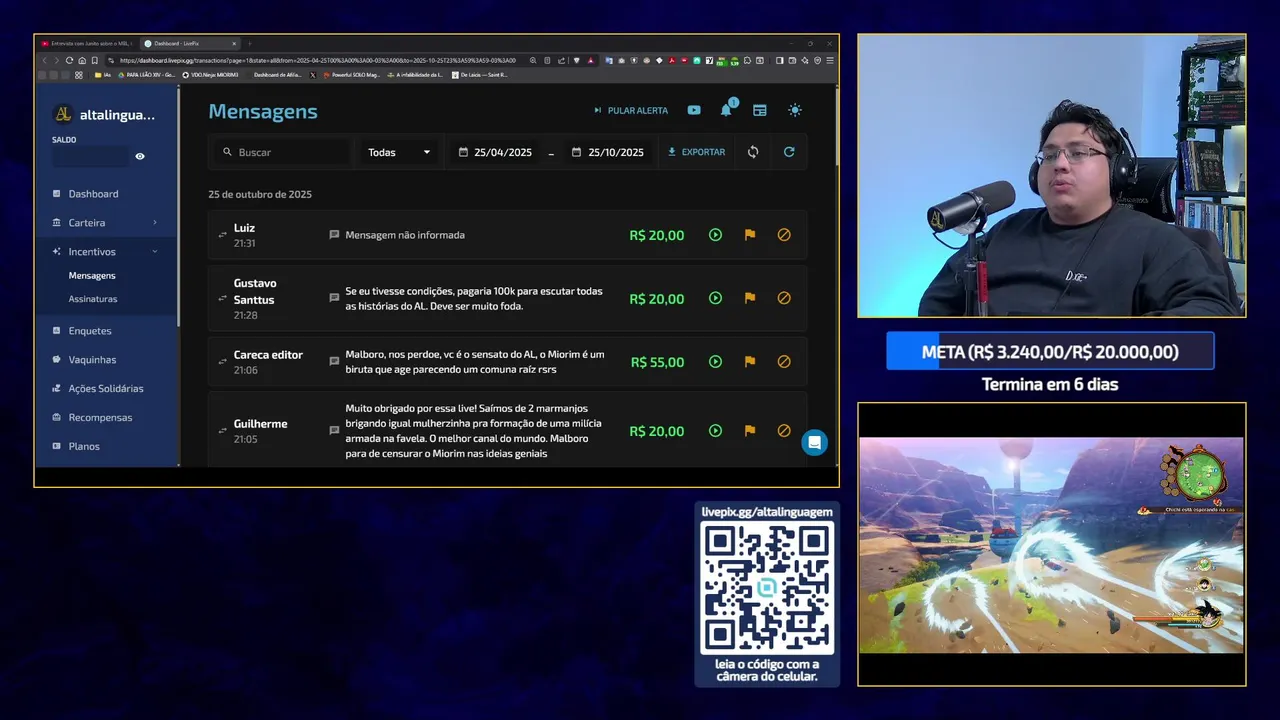Refresh the messages list
Image resolution: width=1280 pixels, height=720 pixels.
(x=789, y=152)
